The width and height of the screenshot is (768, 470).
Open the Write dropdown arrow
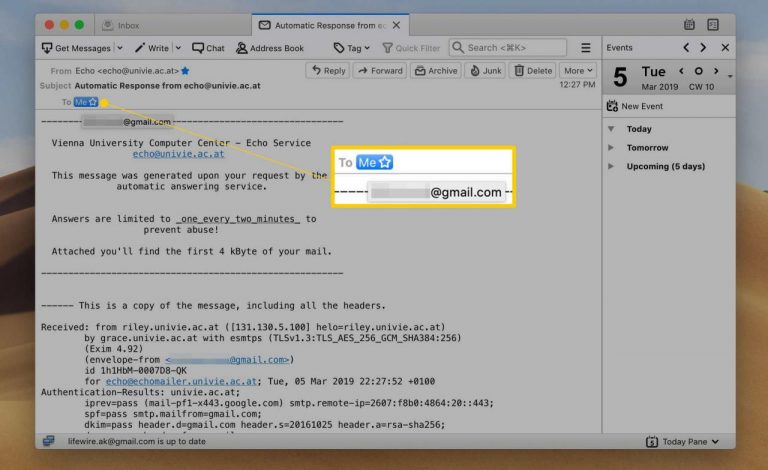178,48
